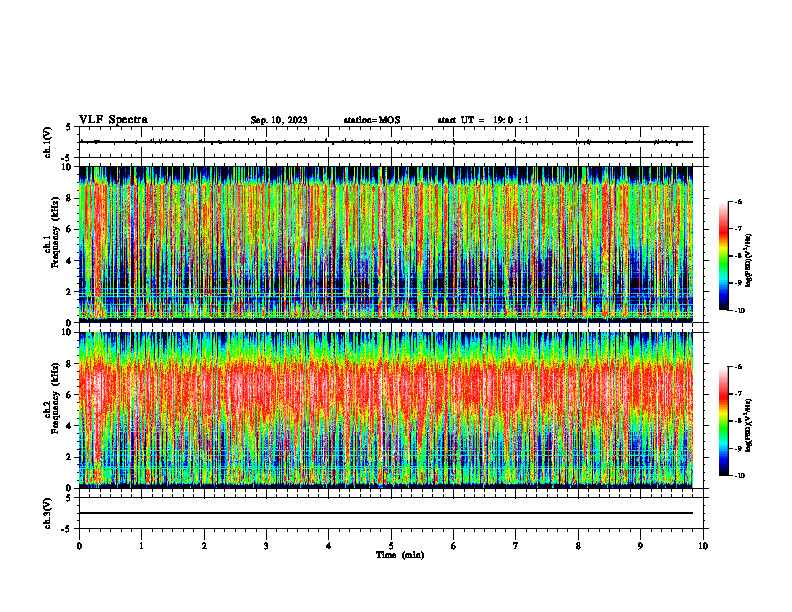
Task: Click time axis tick label "1"
Action: tap(141, 546)
